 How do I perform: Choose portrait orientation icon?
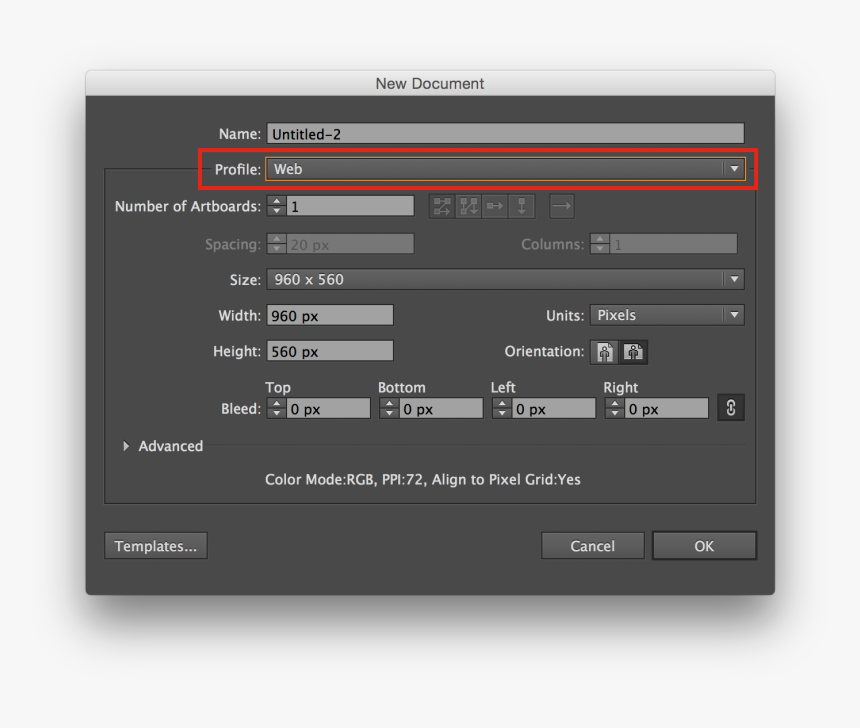(x=604, y=352)
